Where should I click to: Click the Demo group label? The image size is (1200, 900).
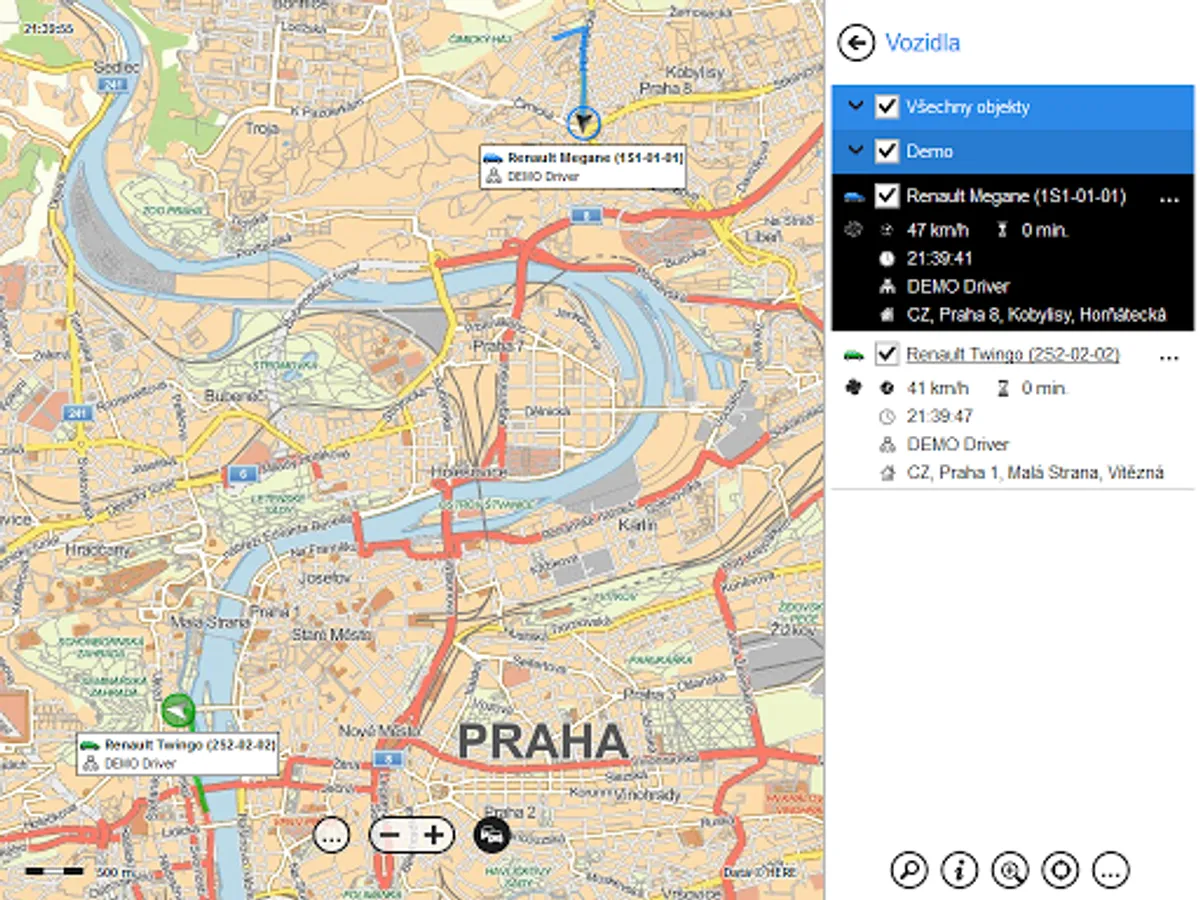pos(929,152)
